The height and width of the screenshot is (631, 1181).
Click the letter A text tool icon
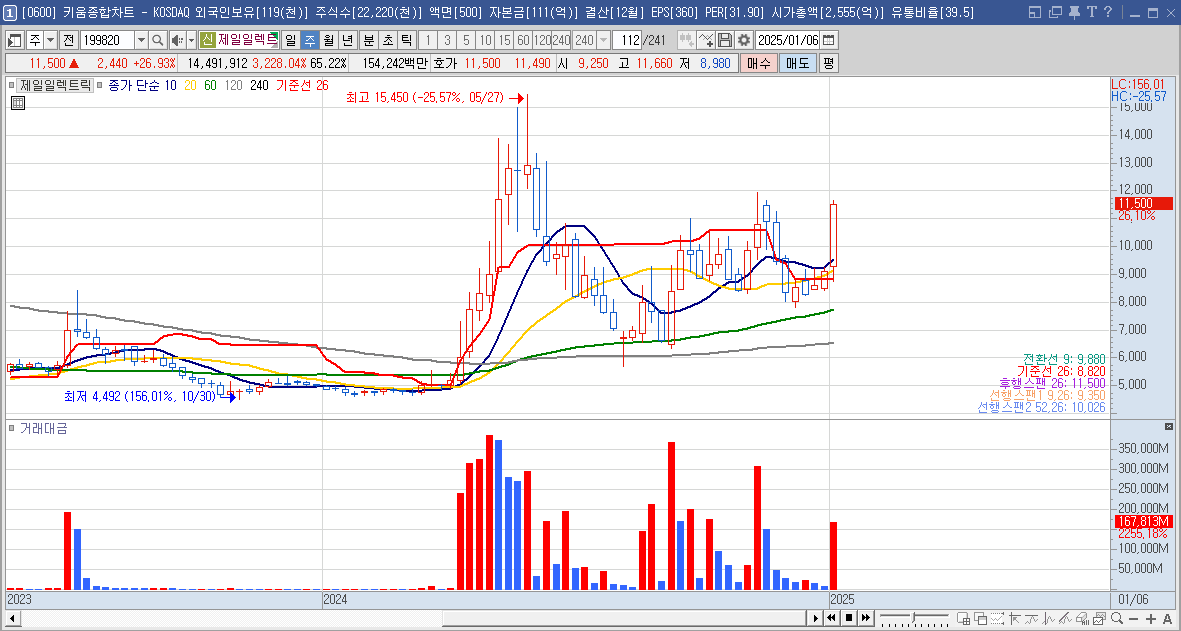[x=1167, y=619]
